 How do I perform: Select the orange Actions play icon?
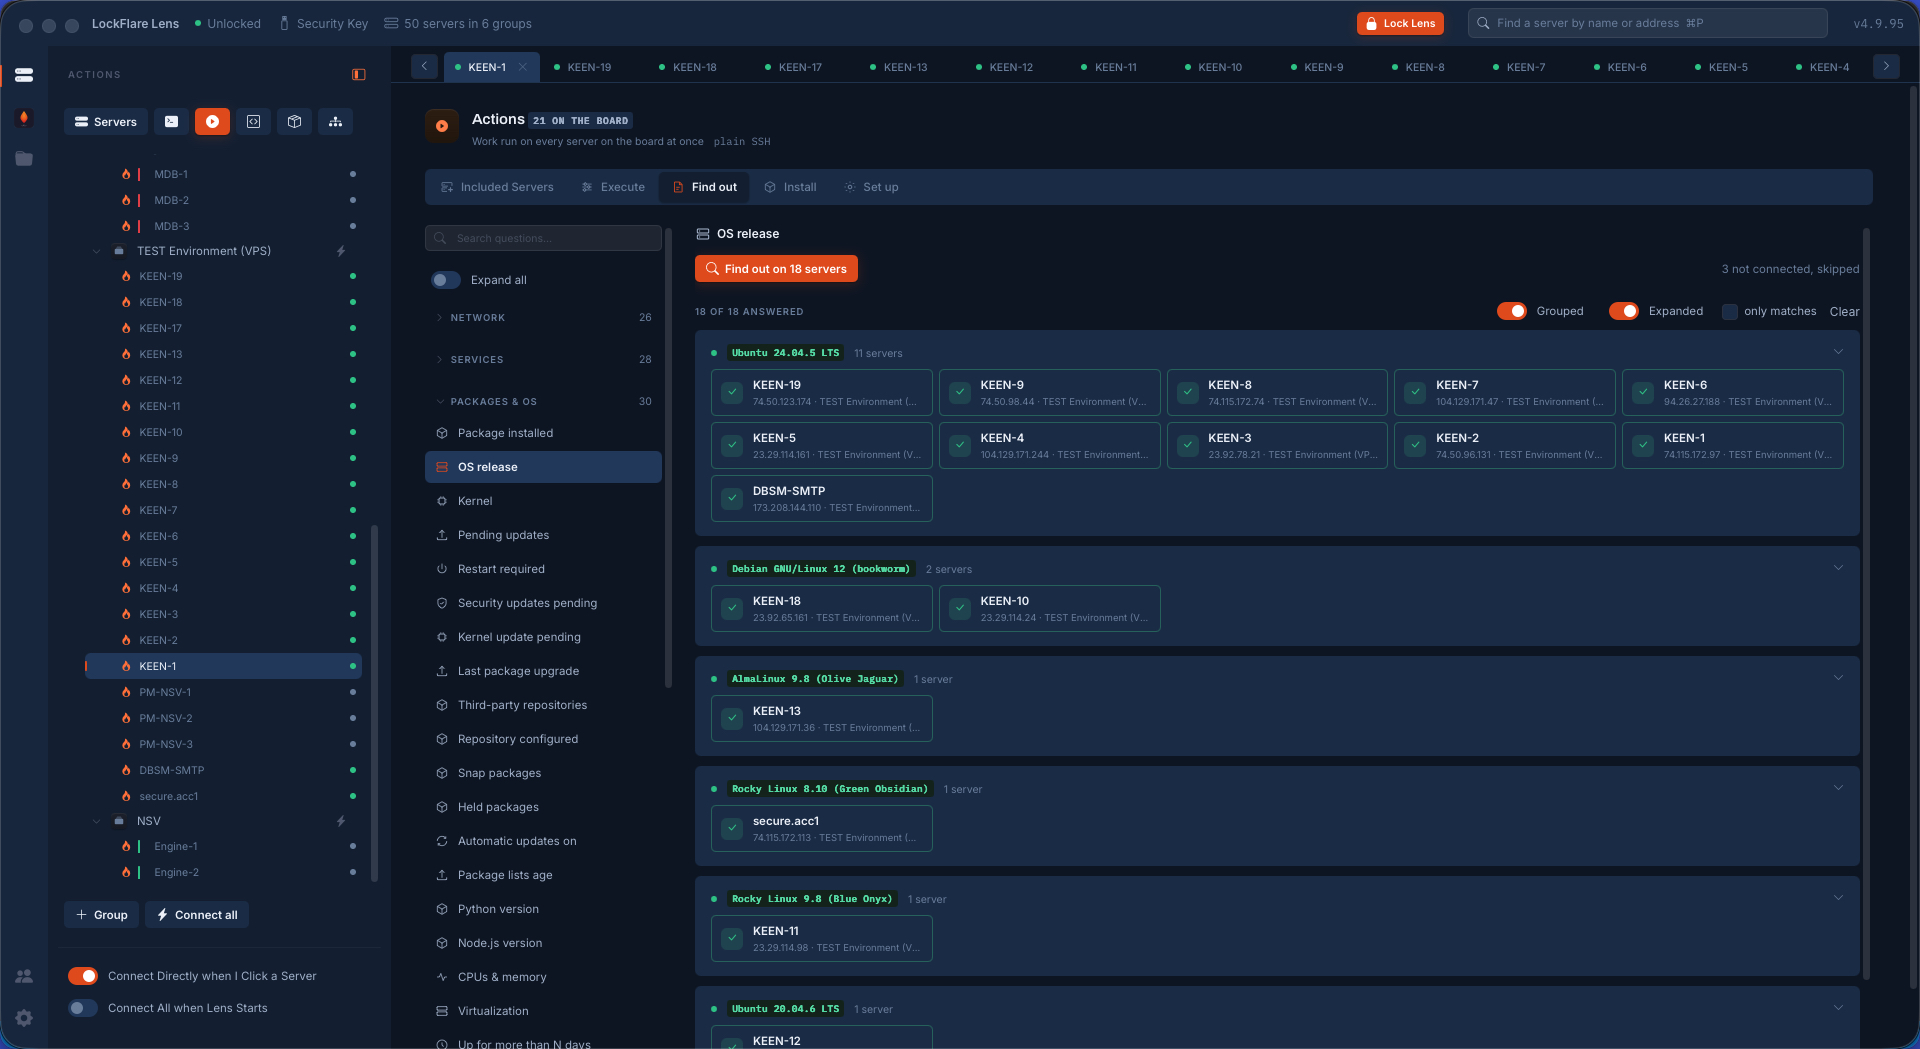point(212,122)
